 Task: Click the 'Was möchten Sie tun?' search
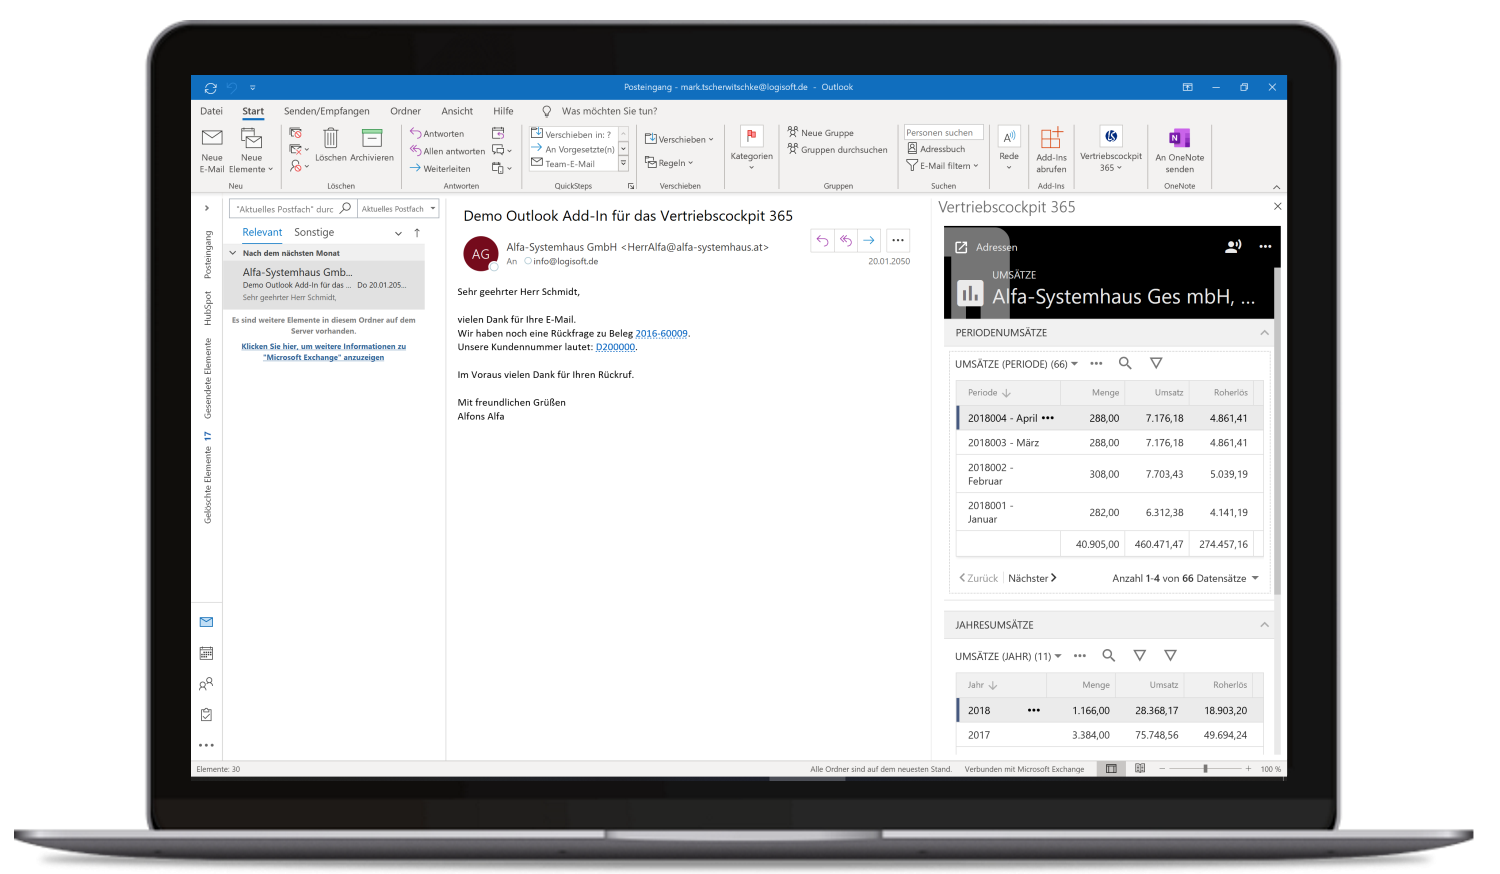[x=609, y=111]
